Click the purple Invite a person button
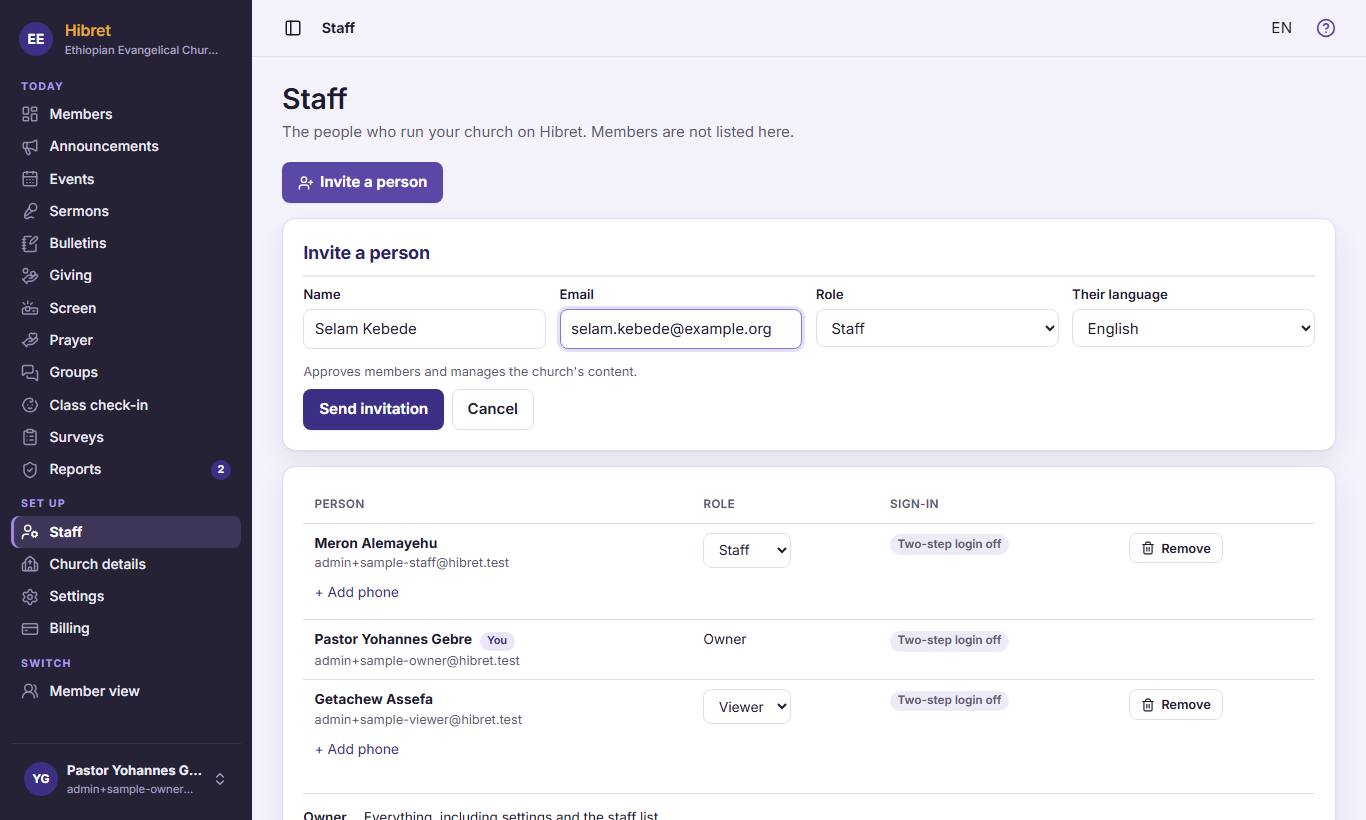This screenshot has width=1366, height=820. [x=362, y=182]
